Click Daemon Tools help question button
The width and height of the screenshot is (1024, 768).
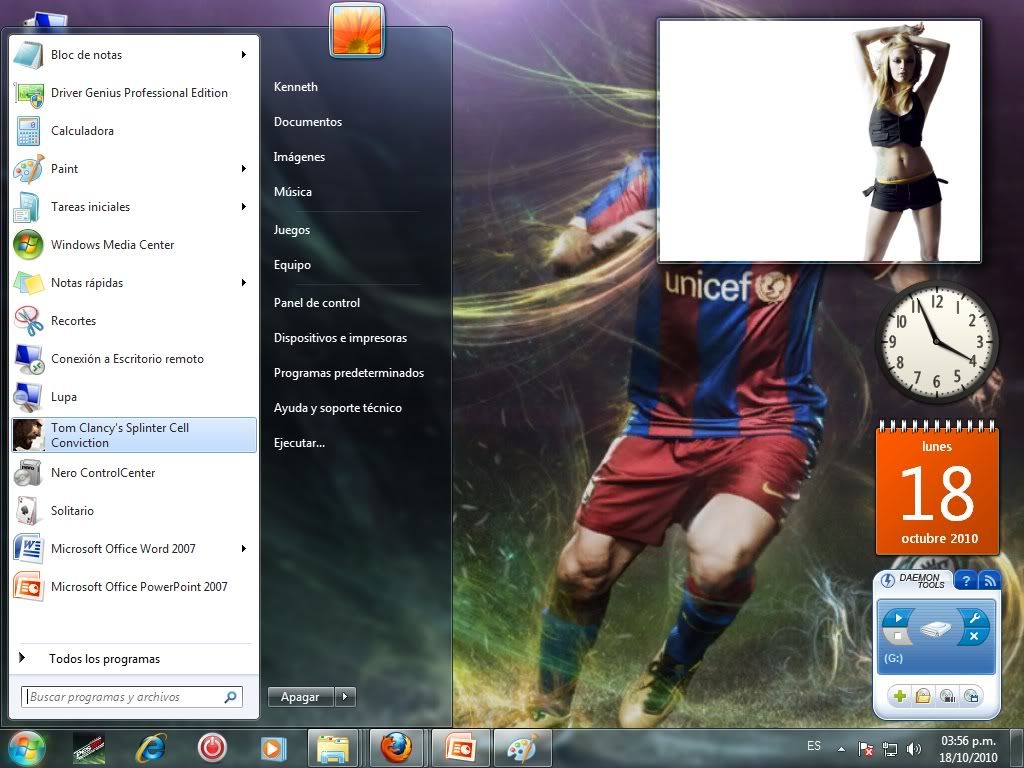point(966,580)
